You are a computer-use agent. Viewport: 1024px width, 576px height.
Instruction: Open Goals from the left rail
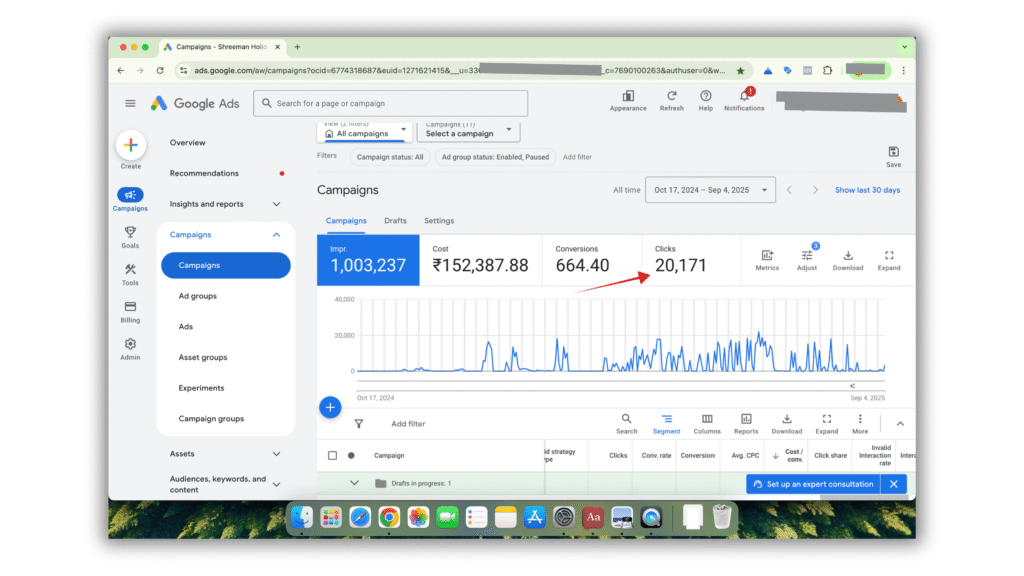coord(130,236)
